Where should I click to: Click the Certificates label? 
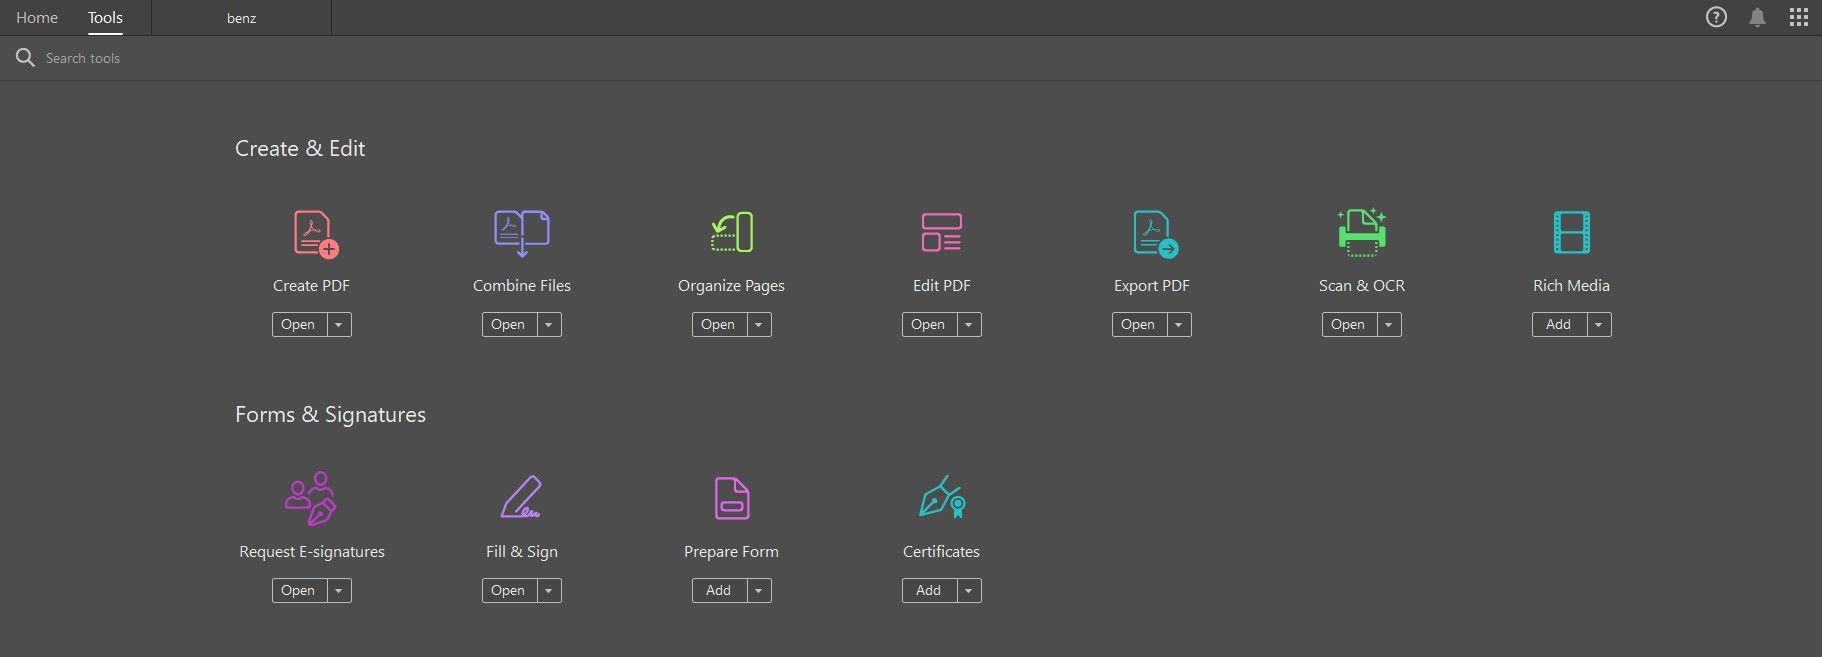click(x=941, y=551)
